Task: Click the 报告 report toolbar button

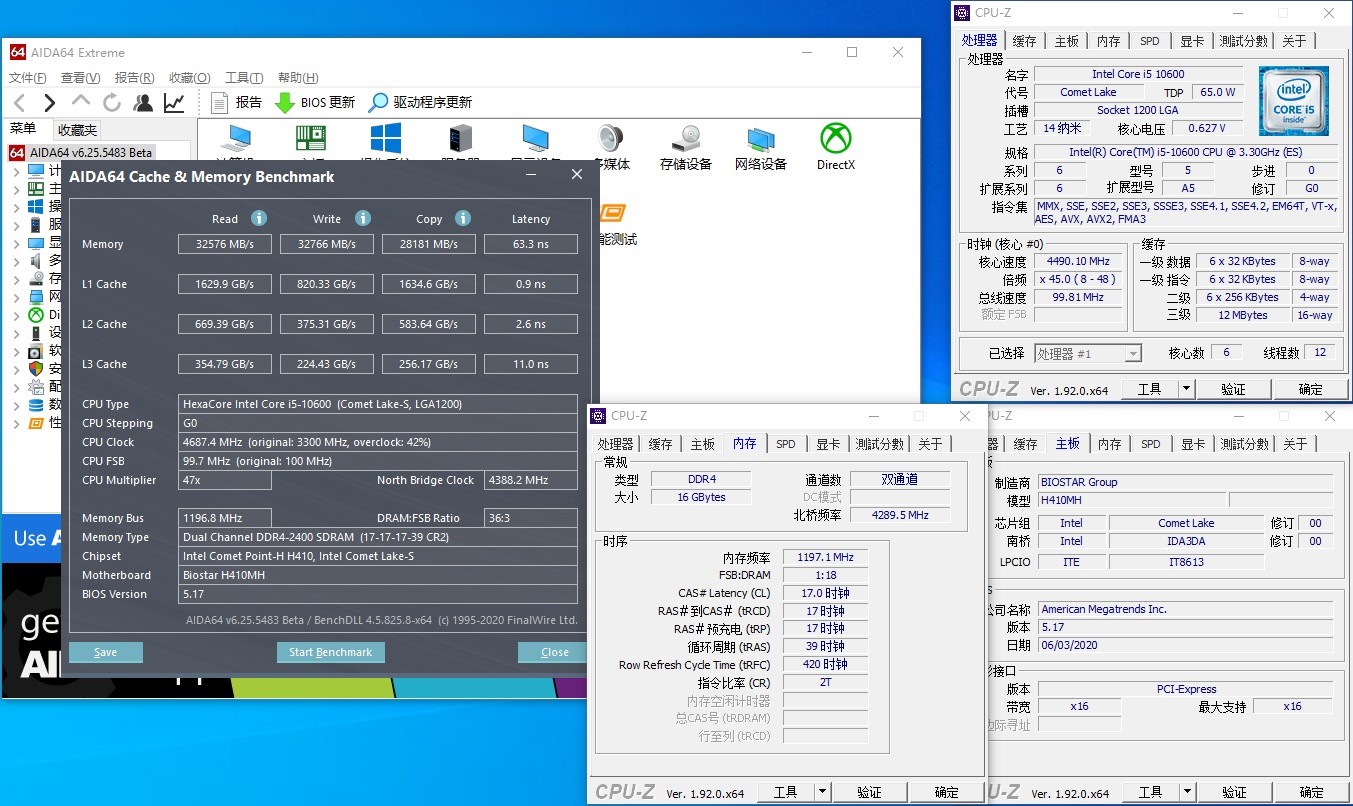Action: pyautogui.click(x=237, y=102)
